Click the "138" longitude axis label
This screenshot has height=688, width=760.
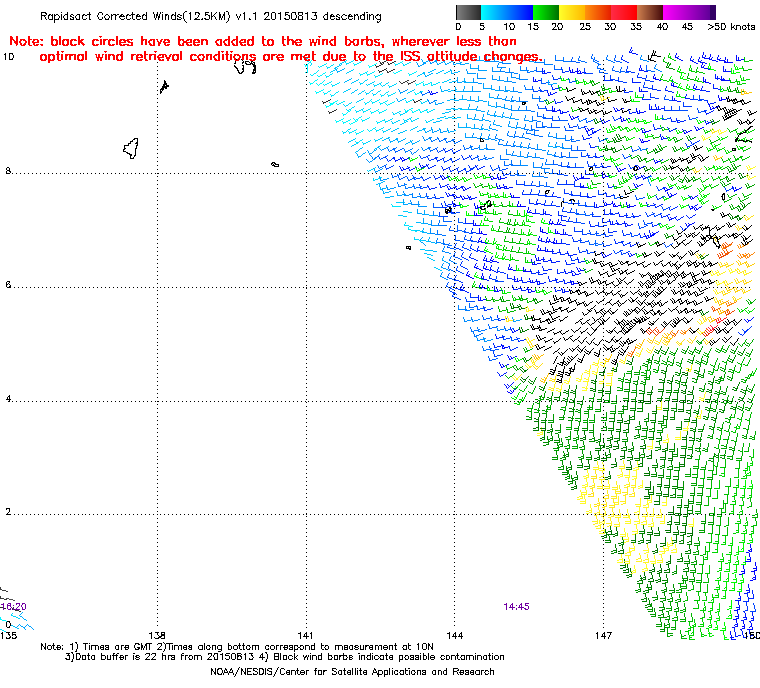click(157, 635)
